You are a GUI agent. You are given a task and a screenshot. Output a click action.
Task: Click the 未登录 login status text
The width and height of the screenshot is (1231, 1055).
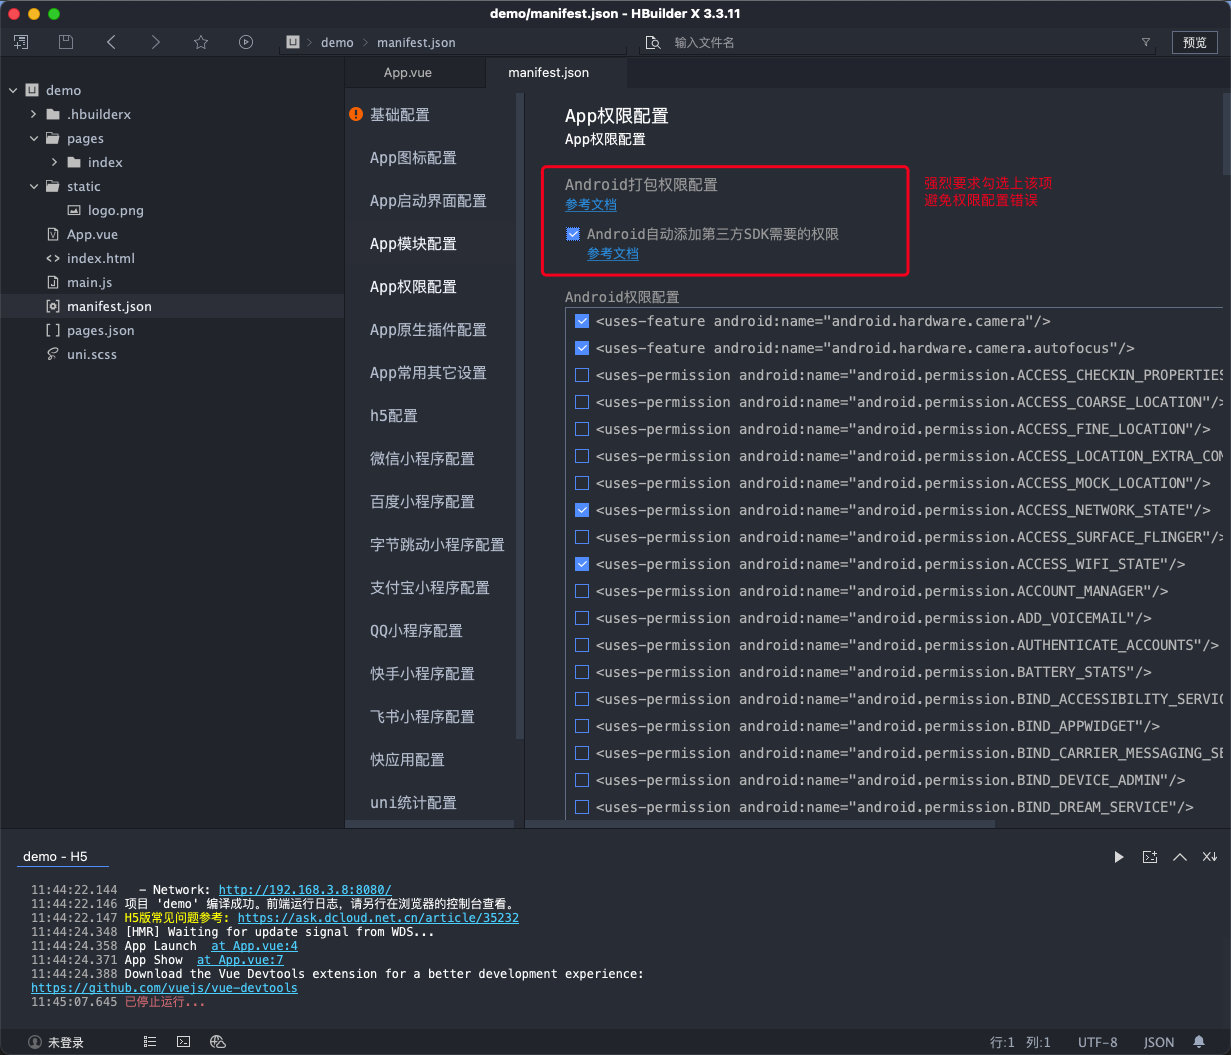tap(66, 1042)
